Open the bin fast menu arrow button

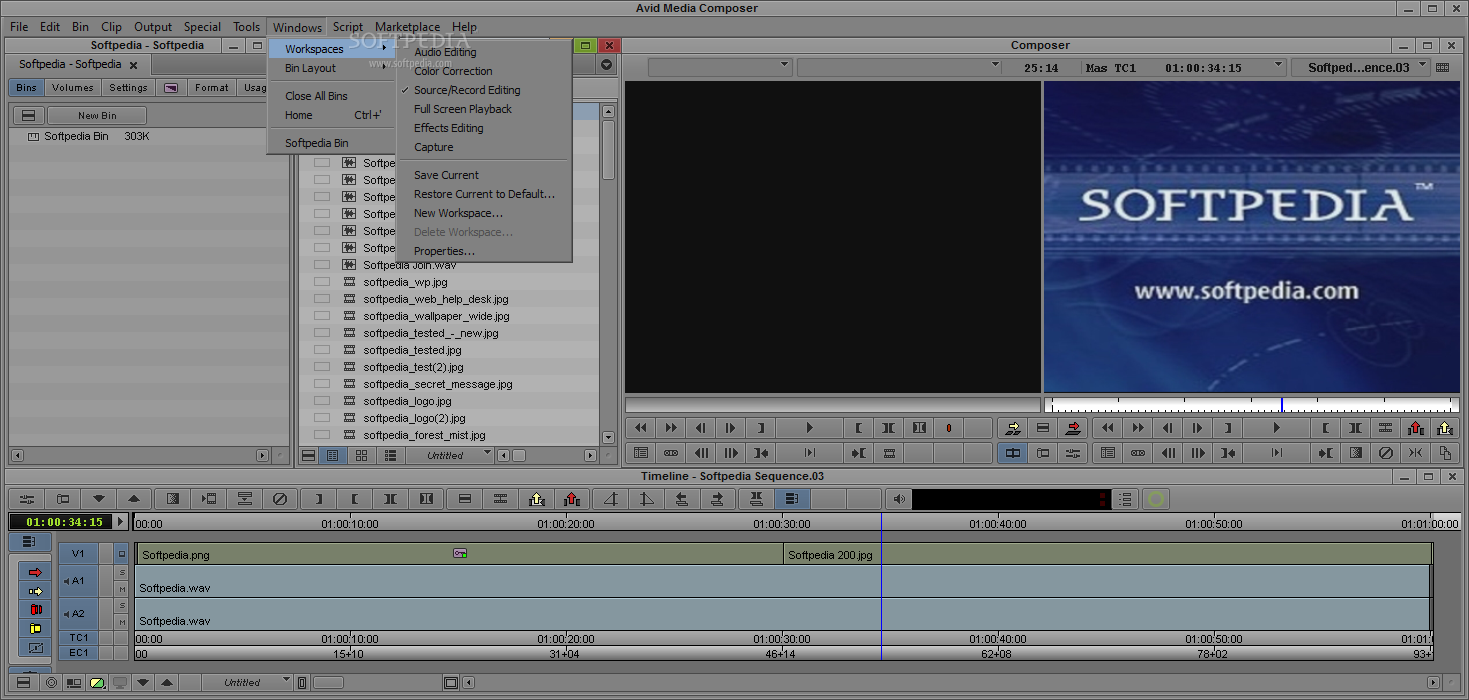click(606, 65)
